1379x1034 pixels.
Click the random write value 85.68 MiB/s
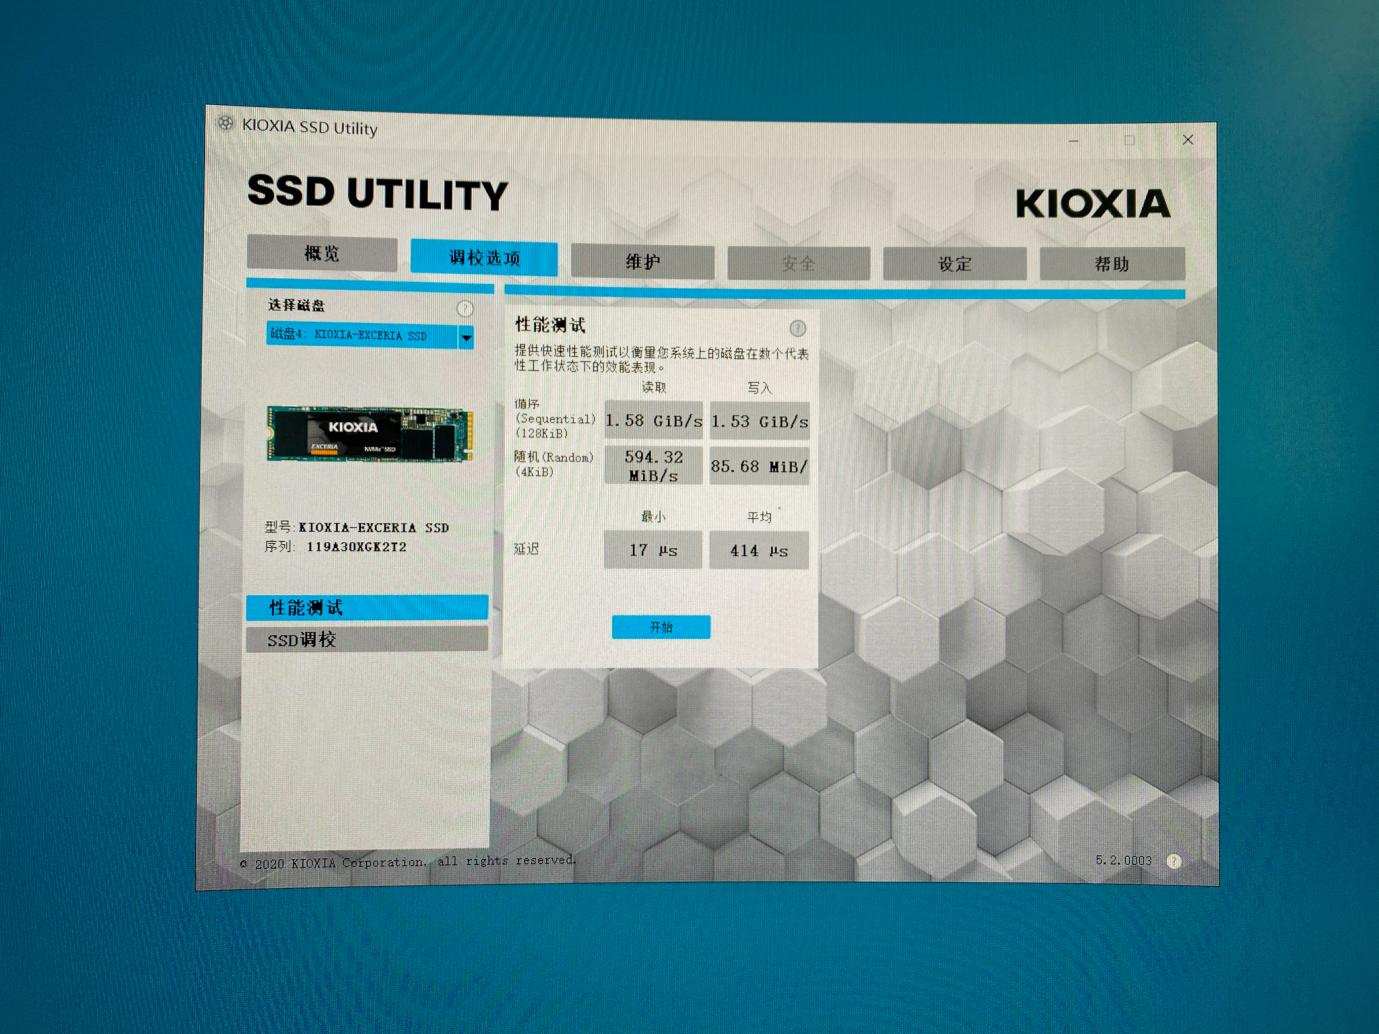click(760, 467)
